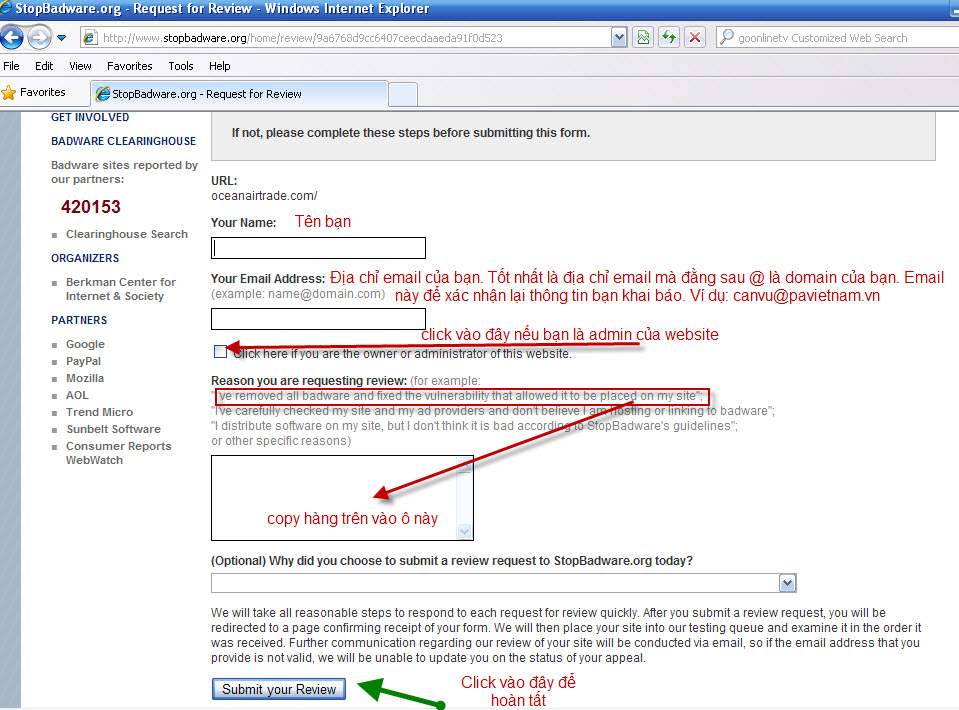The width and height of the screenshot is (959, 710).
Task: Click the Submit your Review button
Action: [279, 689]
